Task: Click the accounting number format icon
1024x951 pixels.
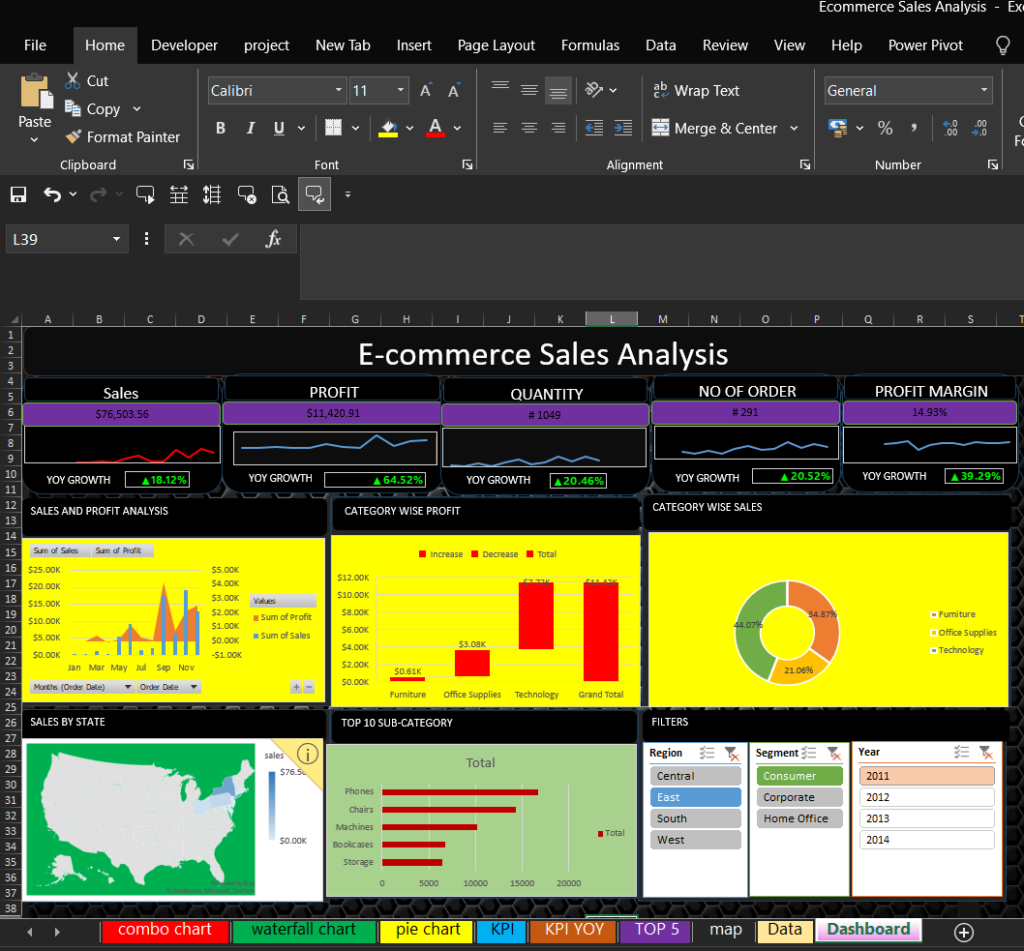Action: (838, 127)
